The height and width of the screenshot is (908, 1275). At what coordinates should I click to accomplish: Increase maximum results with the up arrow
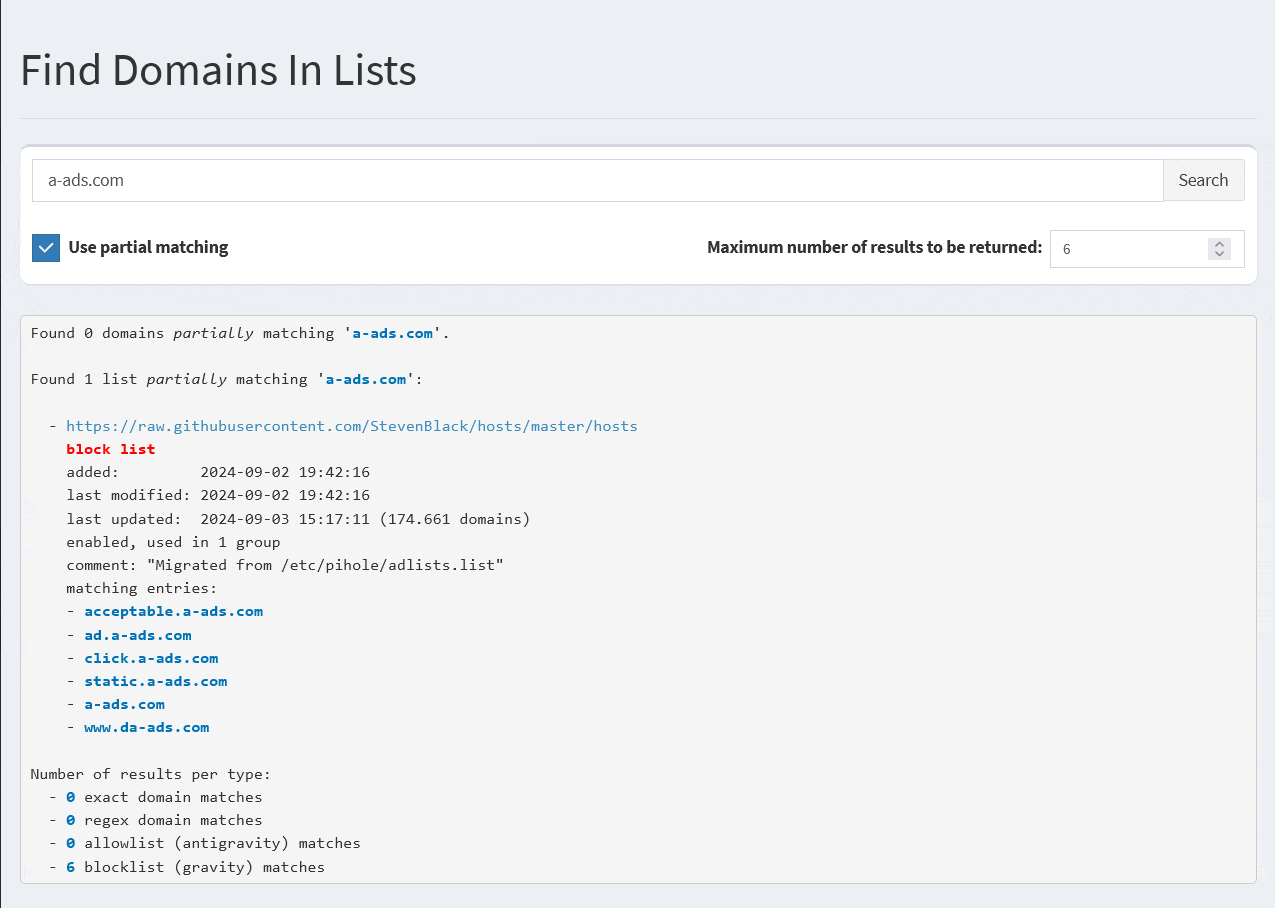(x=1219, y=244)
